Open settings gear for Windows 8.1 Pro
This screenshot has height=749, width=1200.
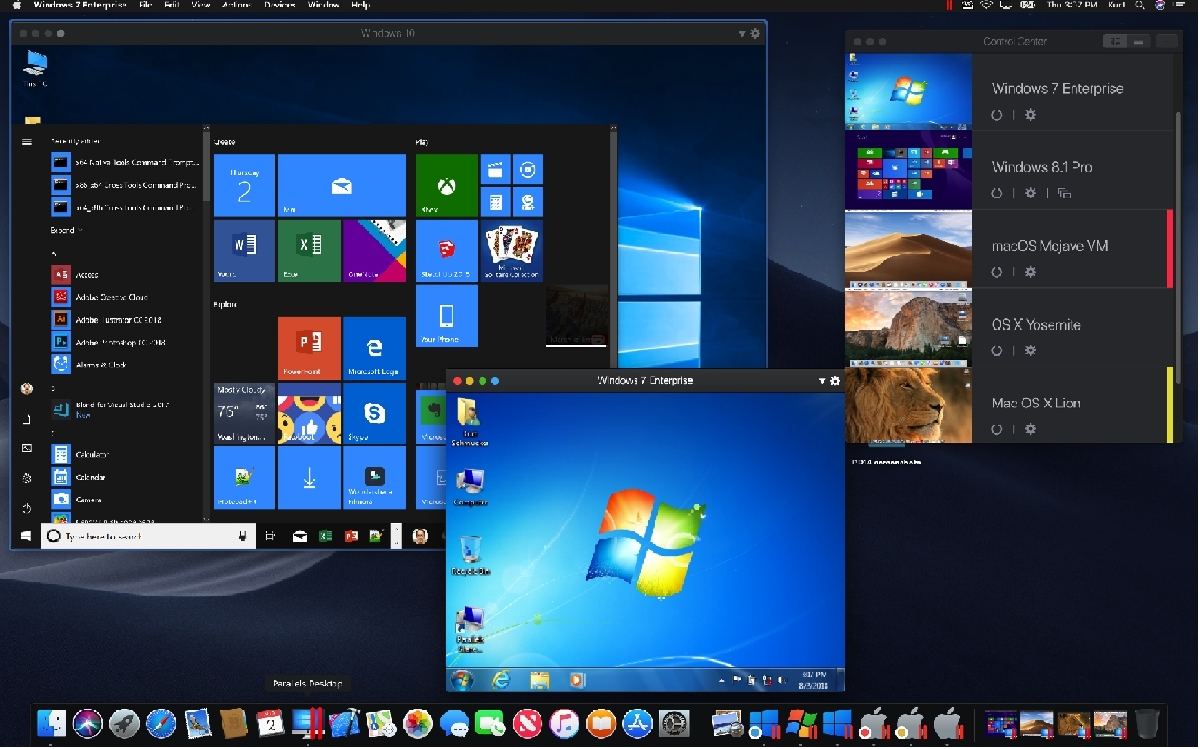click(1030, 193)
